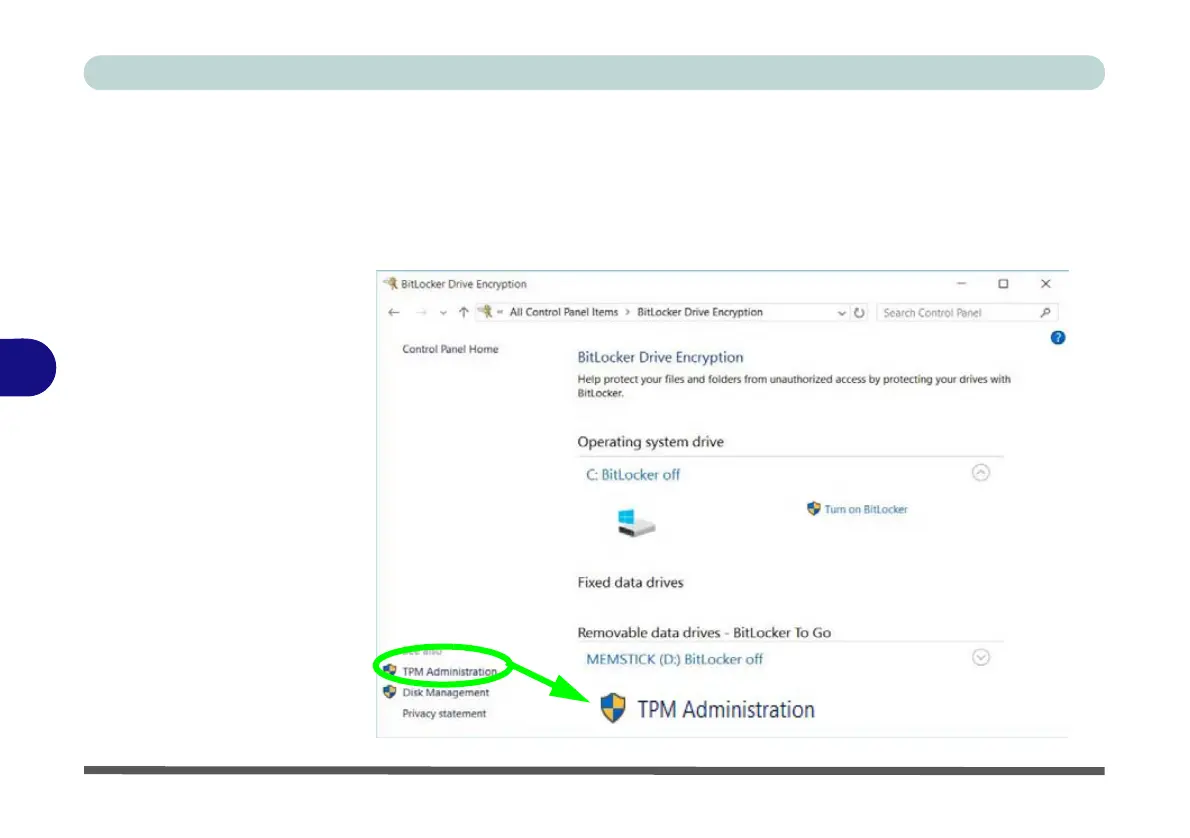Open Control Panel Home link
This screenshot has height=838, width=1190.
pyautogui.click(x=450, y=349)
